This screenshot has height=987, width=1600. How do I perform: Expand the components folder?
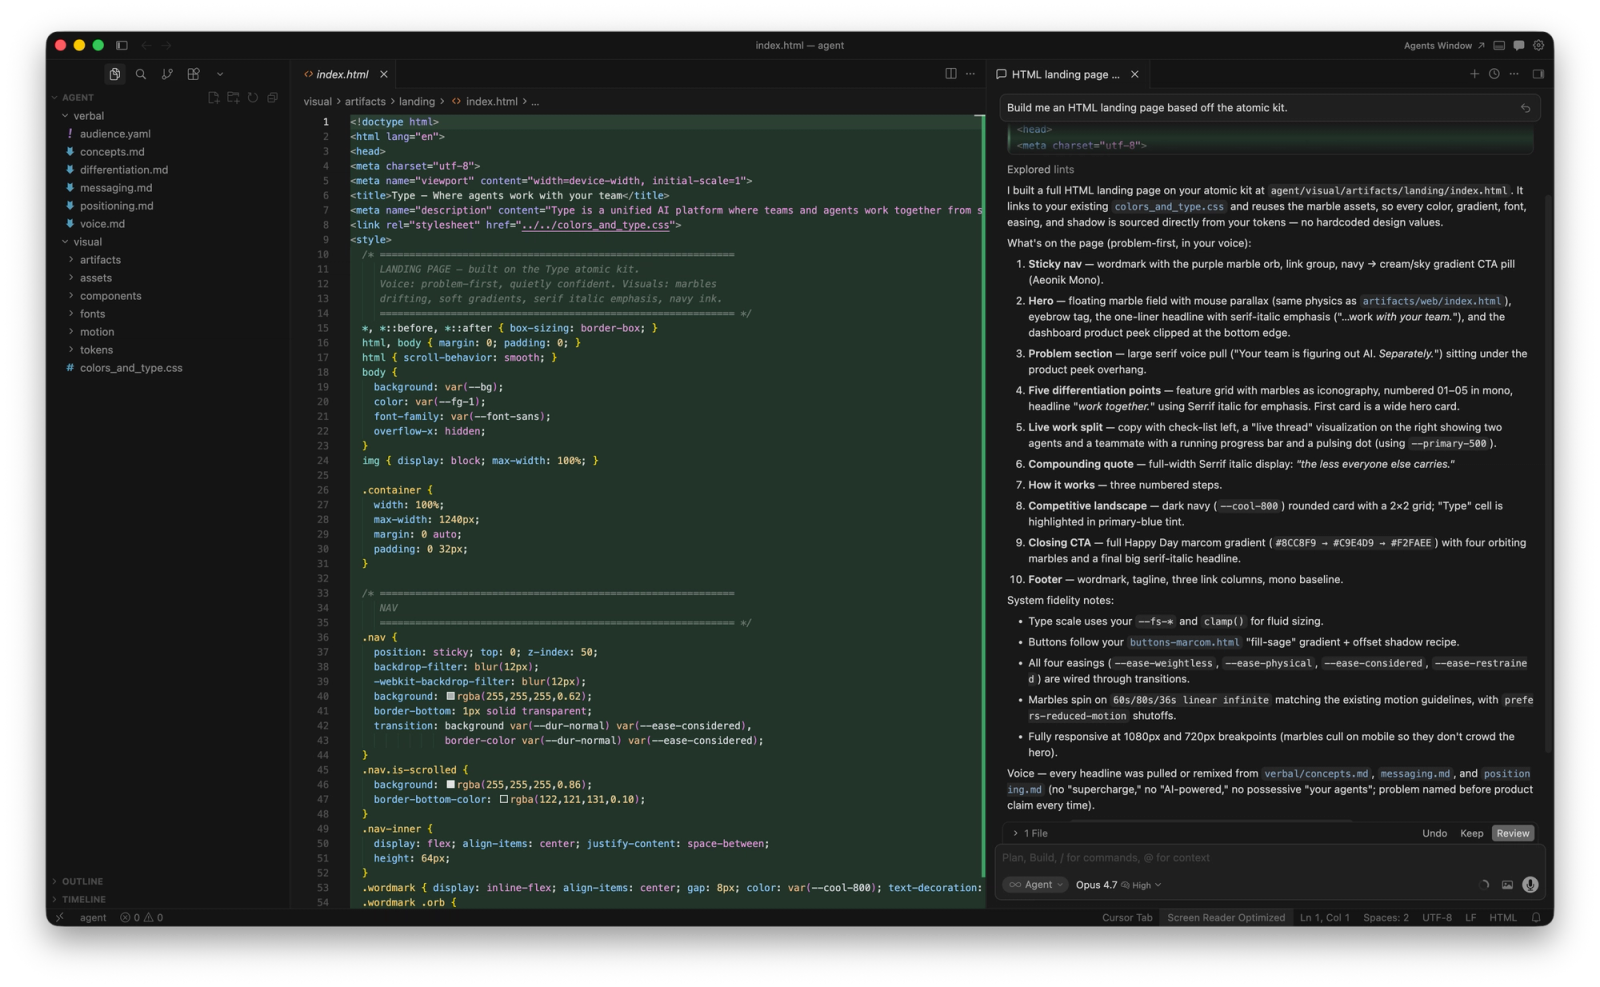(x=110, y=296)
